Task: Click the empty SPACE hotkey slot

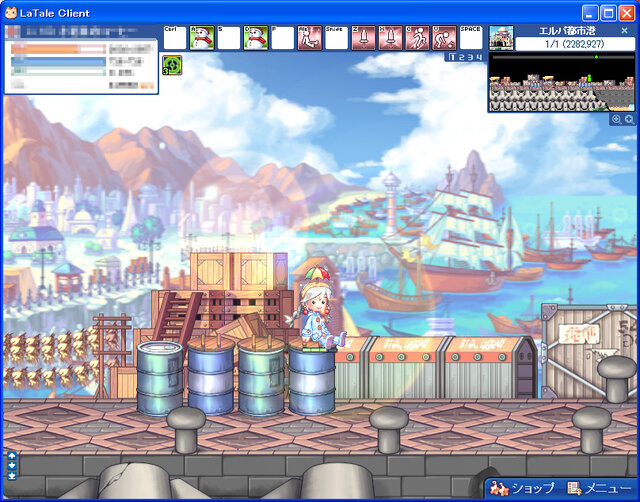Action: 471,38
